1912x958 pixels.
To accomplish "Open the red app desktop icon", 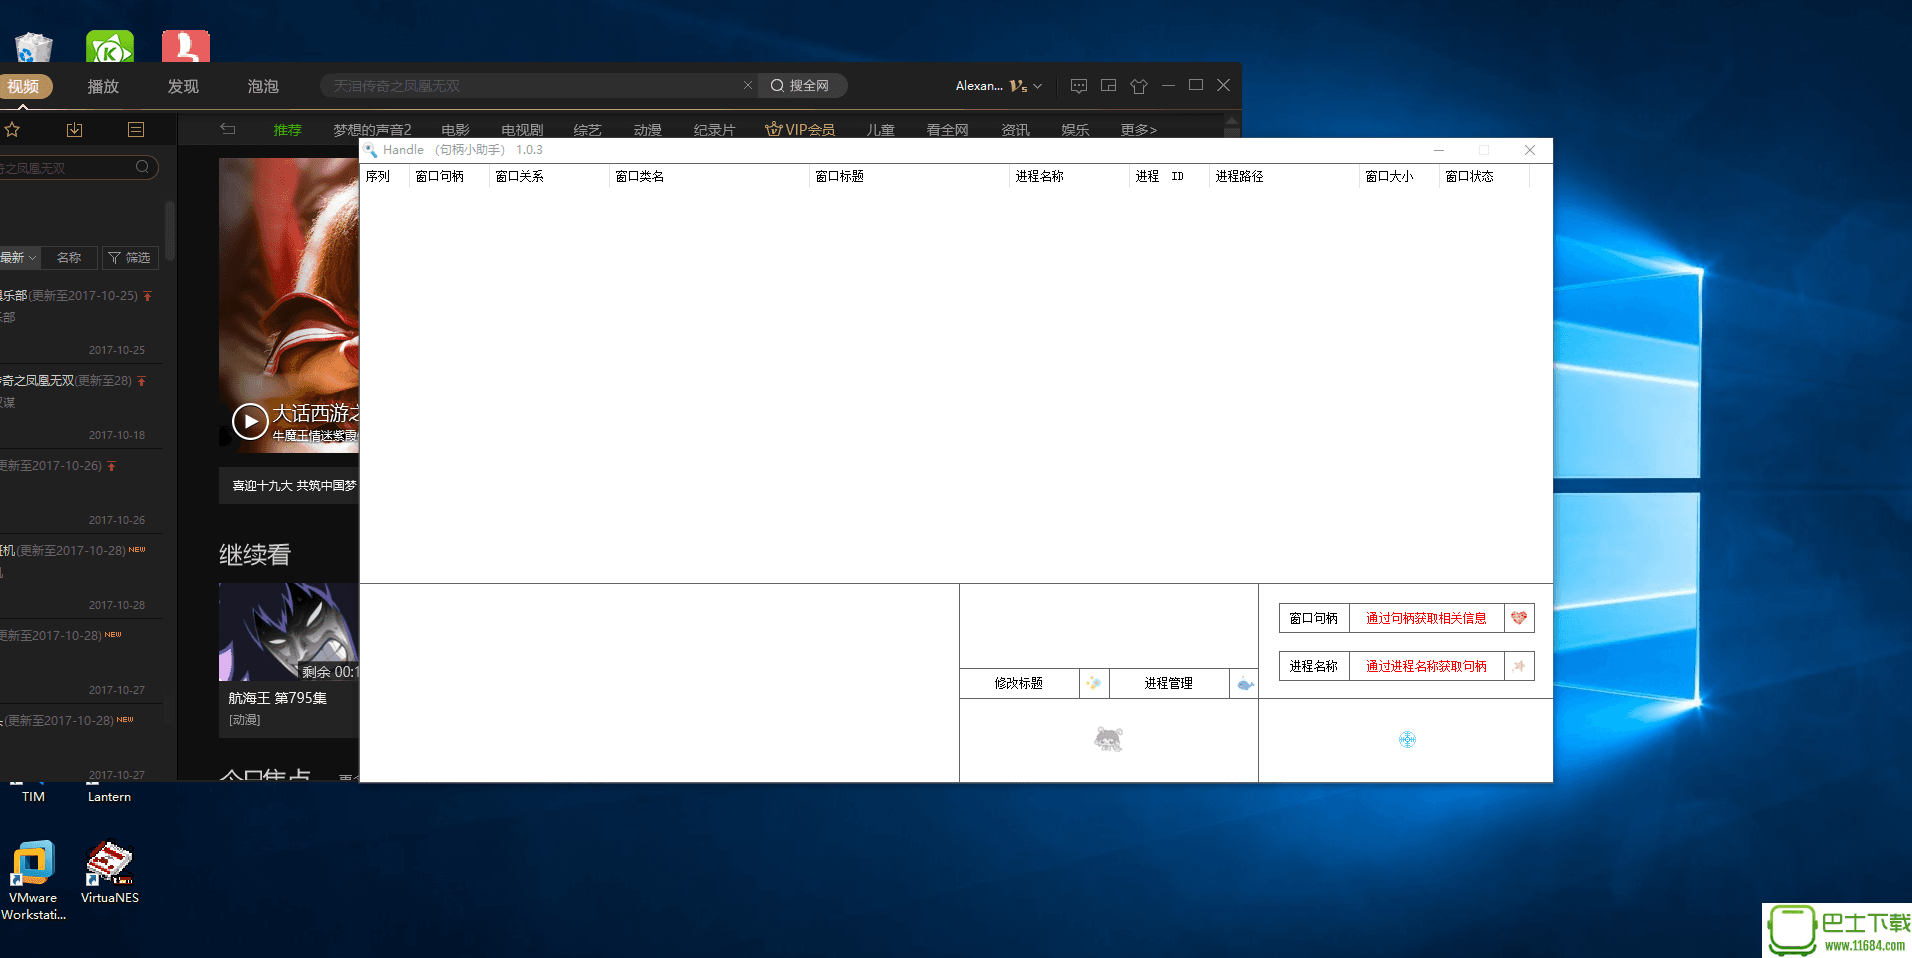I will [x=186, y=46].
